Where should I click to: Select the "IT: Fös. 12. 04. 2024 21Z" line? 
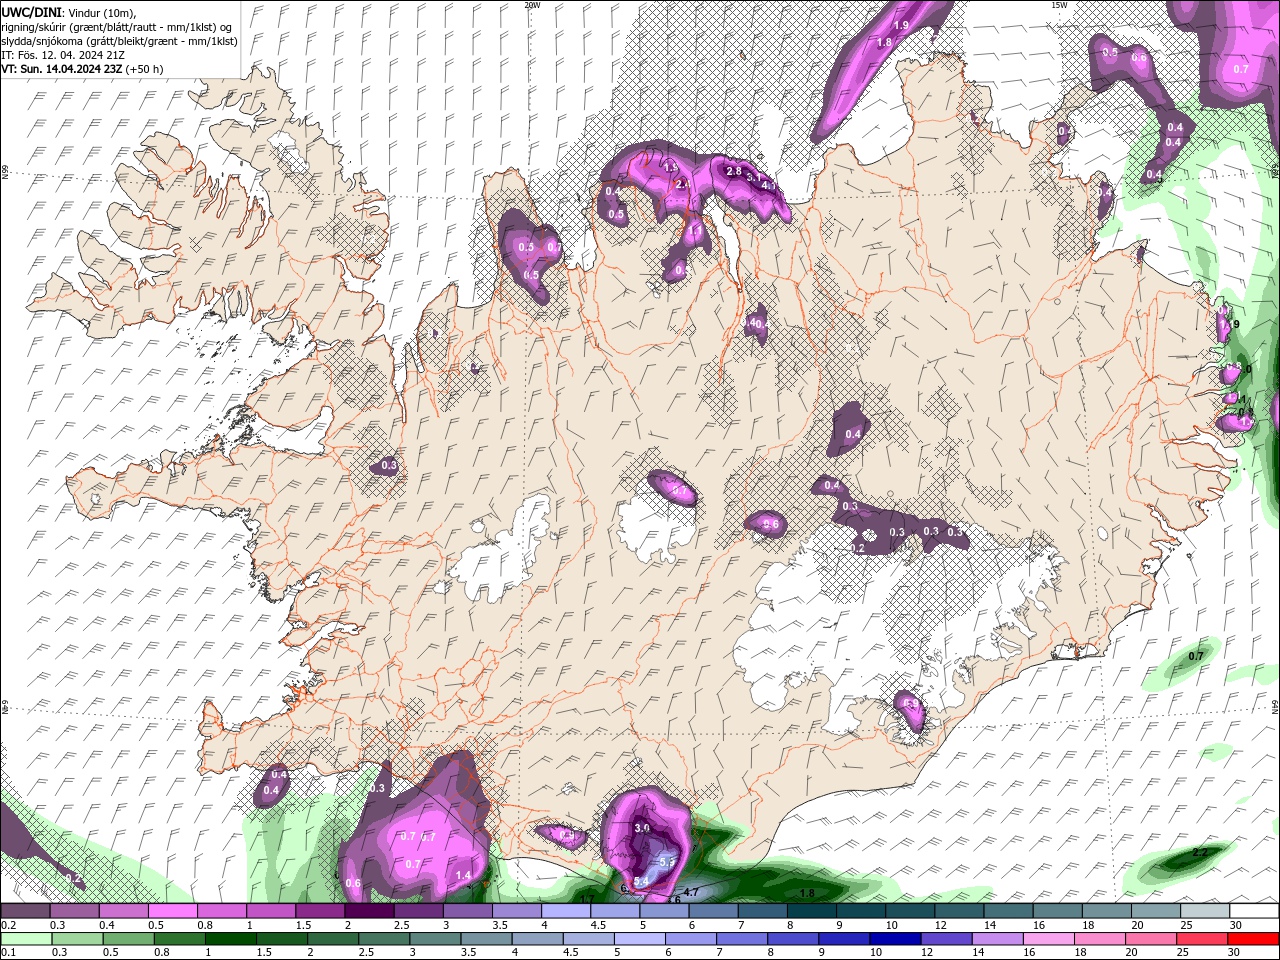(63, 55)
